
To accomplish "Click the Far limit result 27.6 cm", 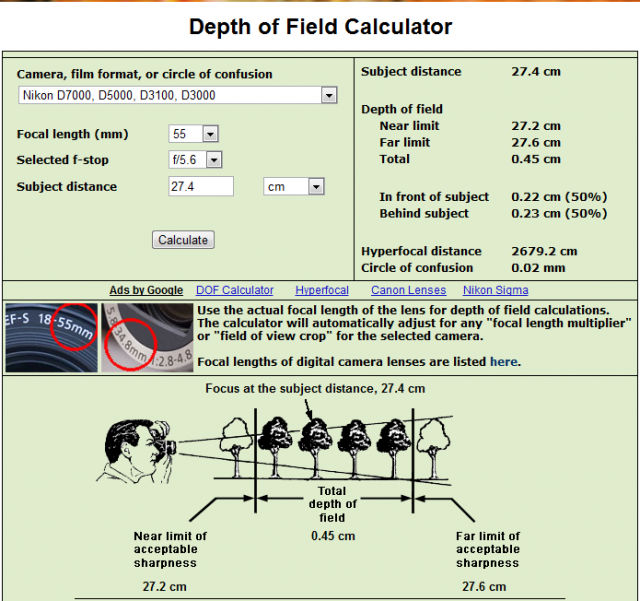I will click(536, 142).
